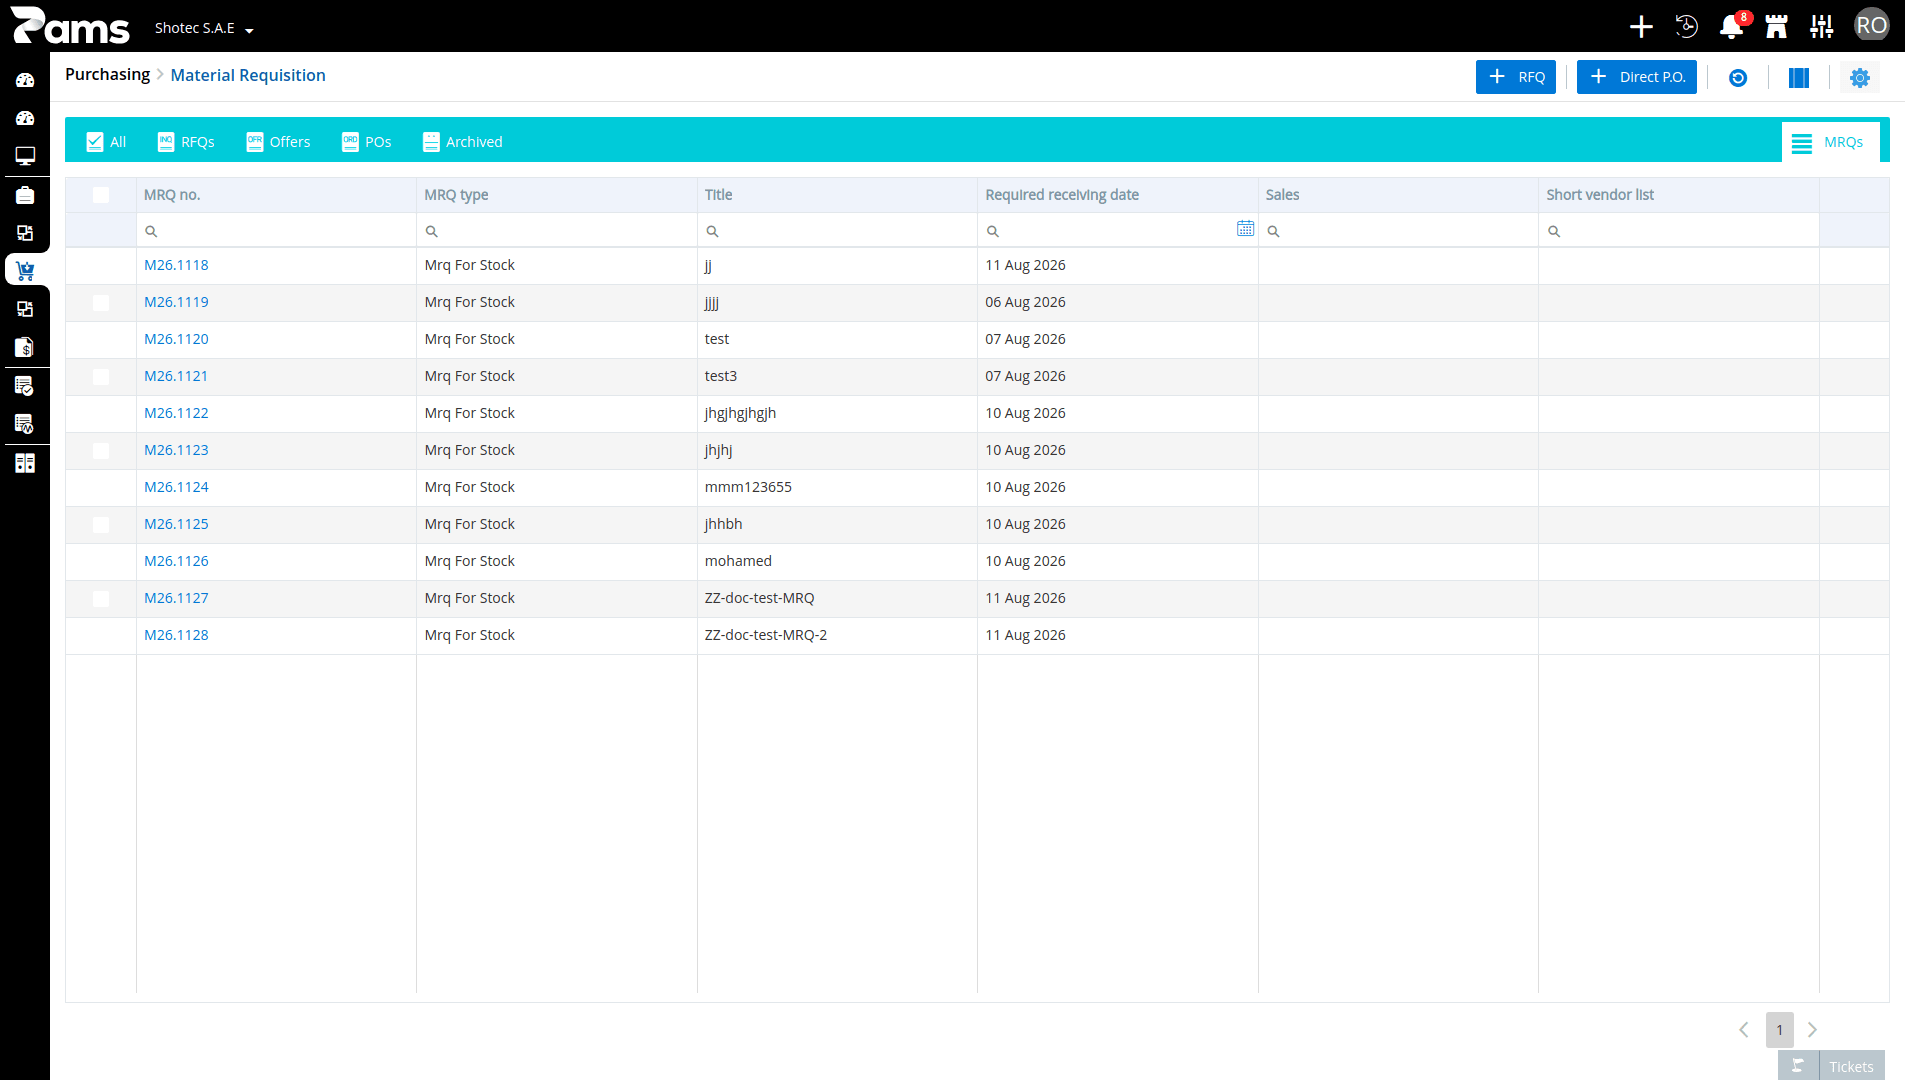Click the castle rook icon in top bar

point(1776,26)
